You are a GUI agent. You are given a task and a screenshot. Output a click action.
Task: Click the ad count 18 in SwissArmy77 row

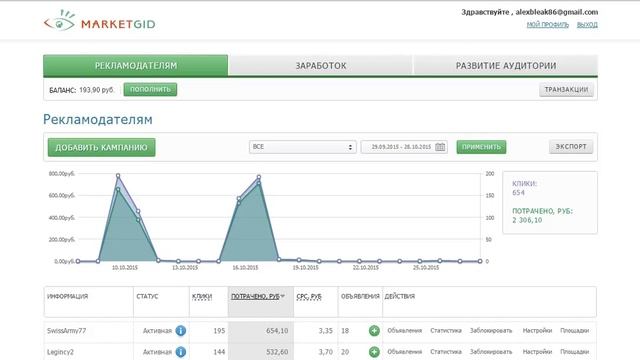pyautogui.click(x=345, y=331)
